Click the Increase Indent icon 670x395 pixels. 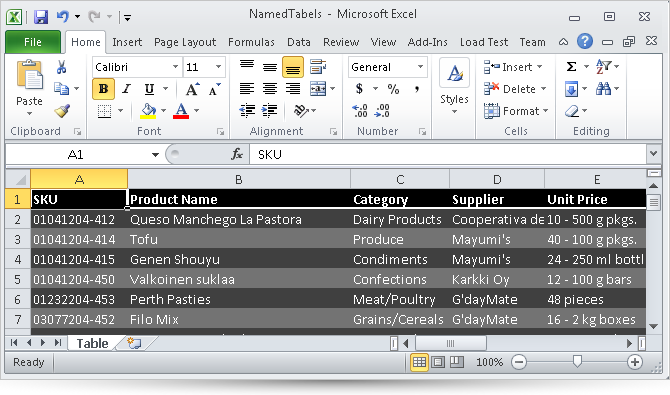coord(270,111)
